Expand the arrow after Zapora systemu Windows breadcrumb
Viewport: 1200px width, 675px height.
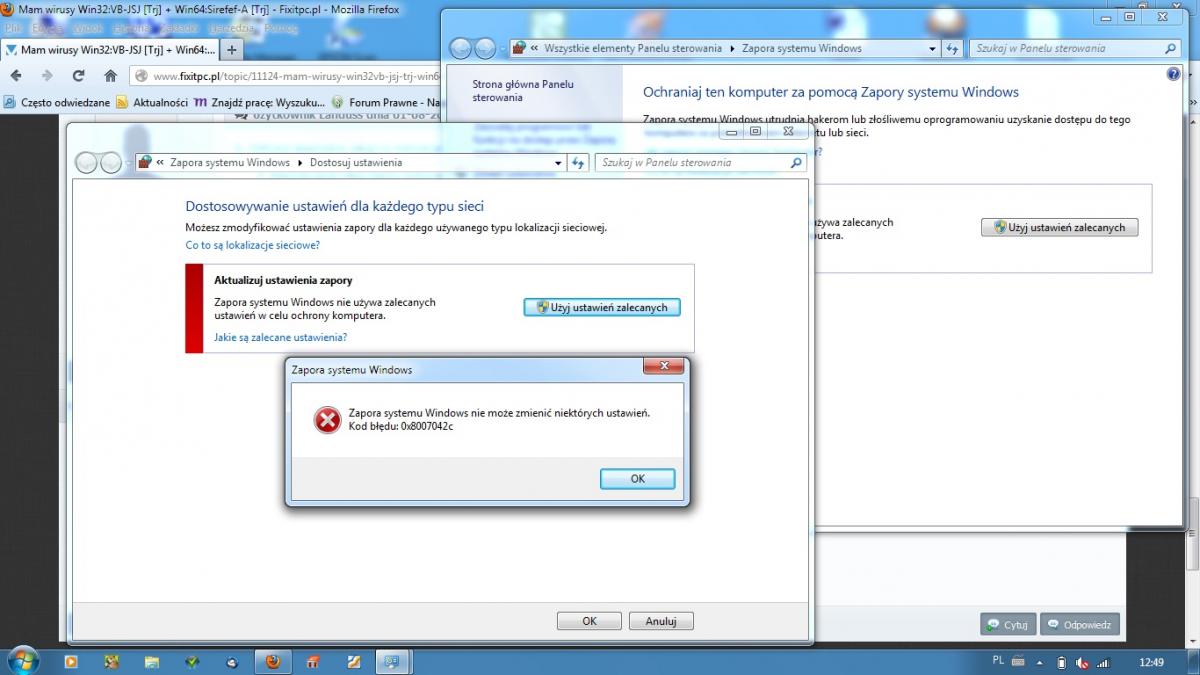point(300,163)
